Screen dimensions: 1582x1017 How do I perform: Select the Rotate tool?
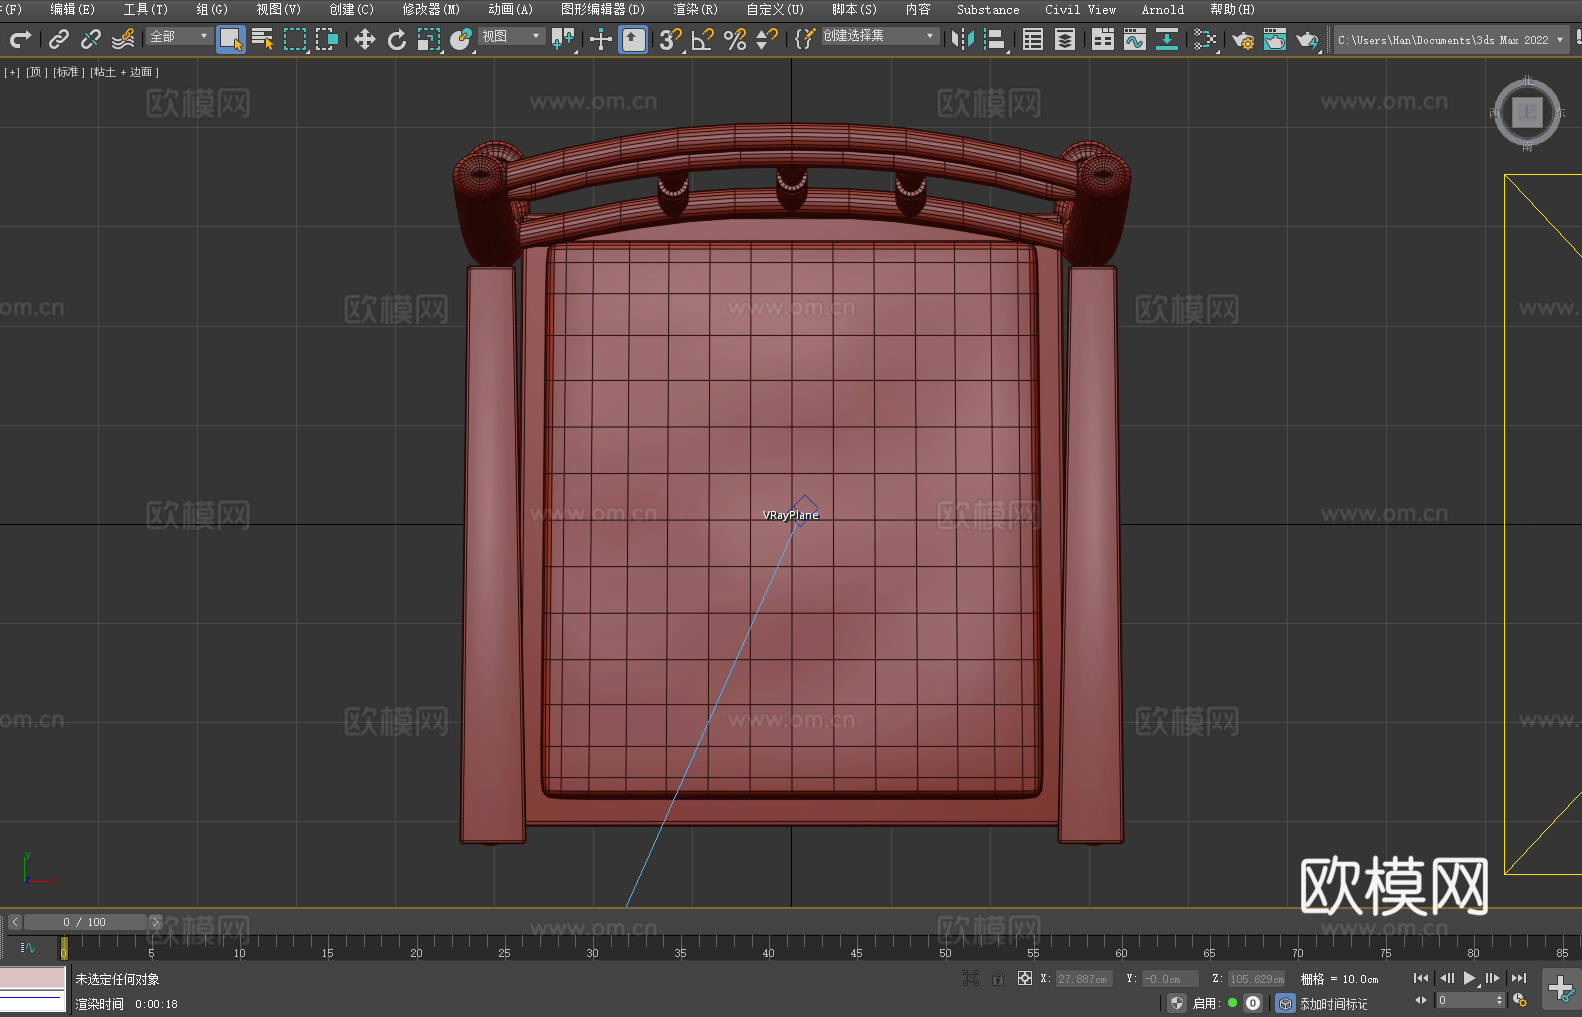(x=397, y=39)
